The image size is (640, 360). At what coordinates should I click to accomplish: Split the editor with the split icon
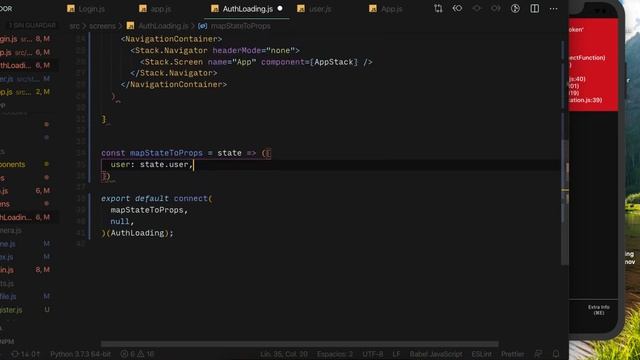tap(534, 9)
